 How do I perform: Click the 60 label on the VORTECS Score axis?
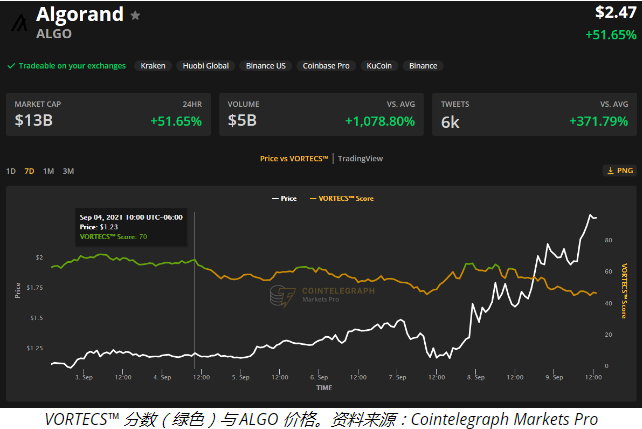click(x=608, y=271)
